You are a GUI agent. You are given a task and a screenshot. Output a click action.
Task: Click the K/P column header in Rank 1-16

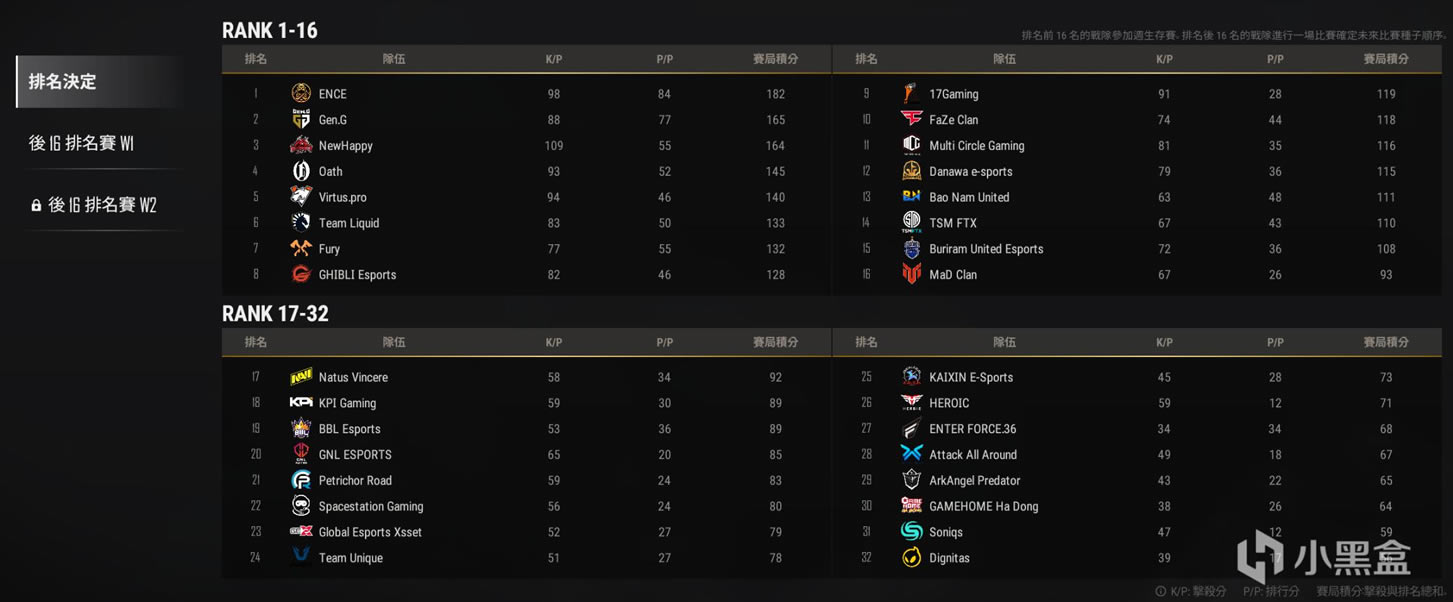tap(554, 59)
